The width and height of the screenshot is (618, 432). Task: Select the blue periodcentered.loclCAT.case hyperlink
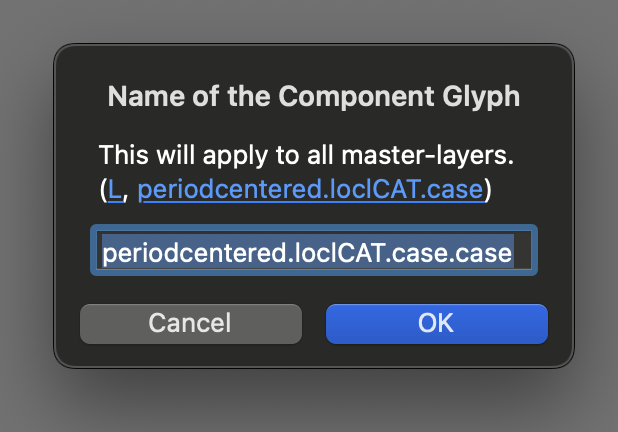coord(311,189)
